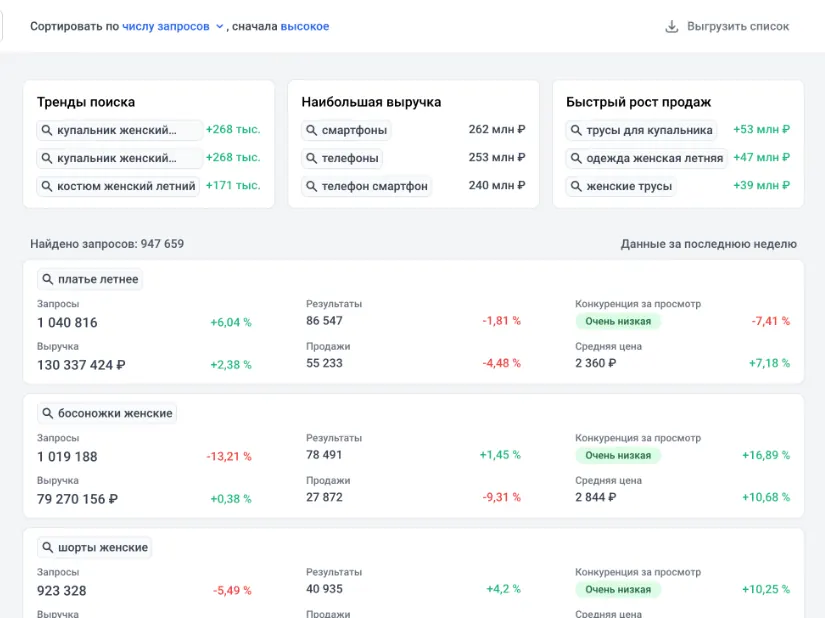Viewport: 825px width, 618px height.
Task: Open the шорты женские query chip
Action: [95, 548]
